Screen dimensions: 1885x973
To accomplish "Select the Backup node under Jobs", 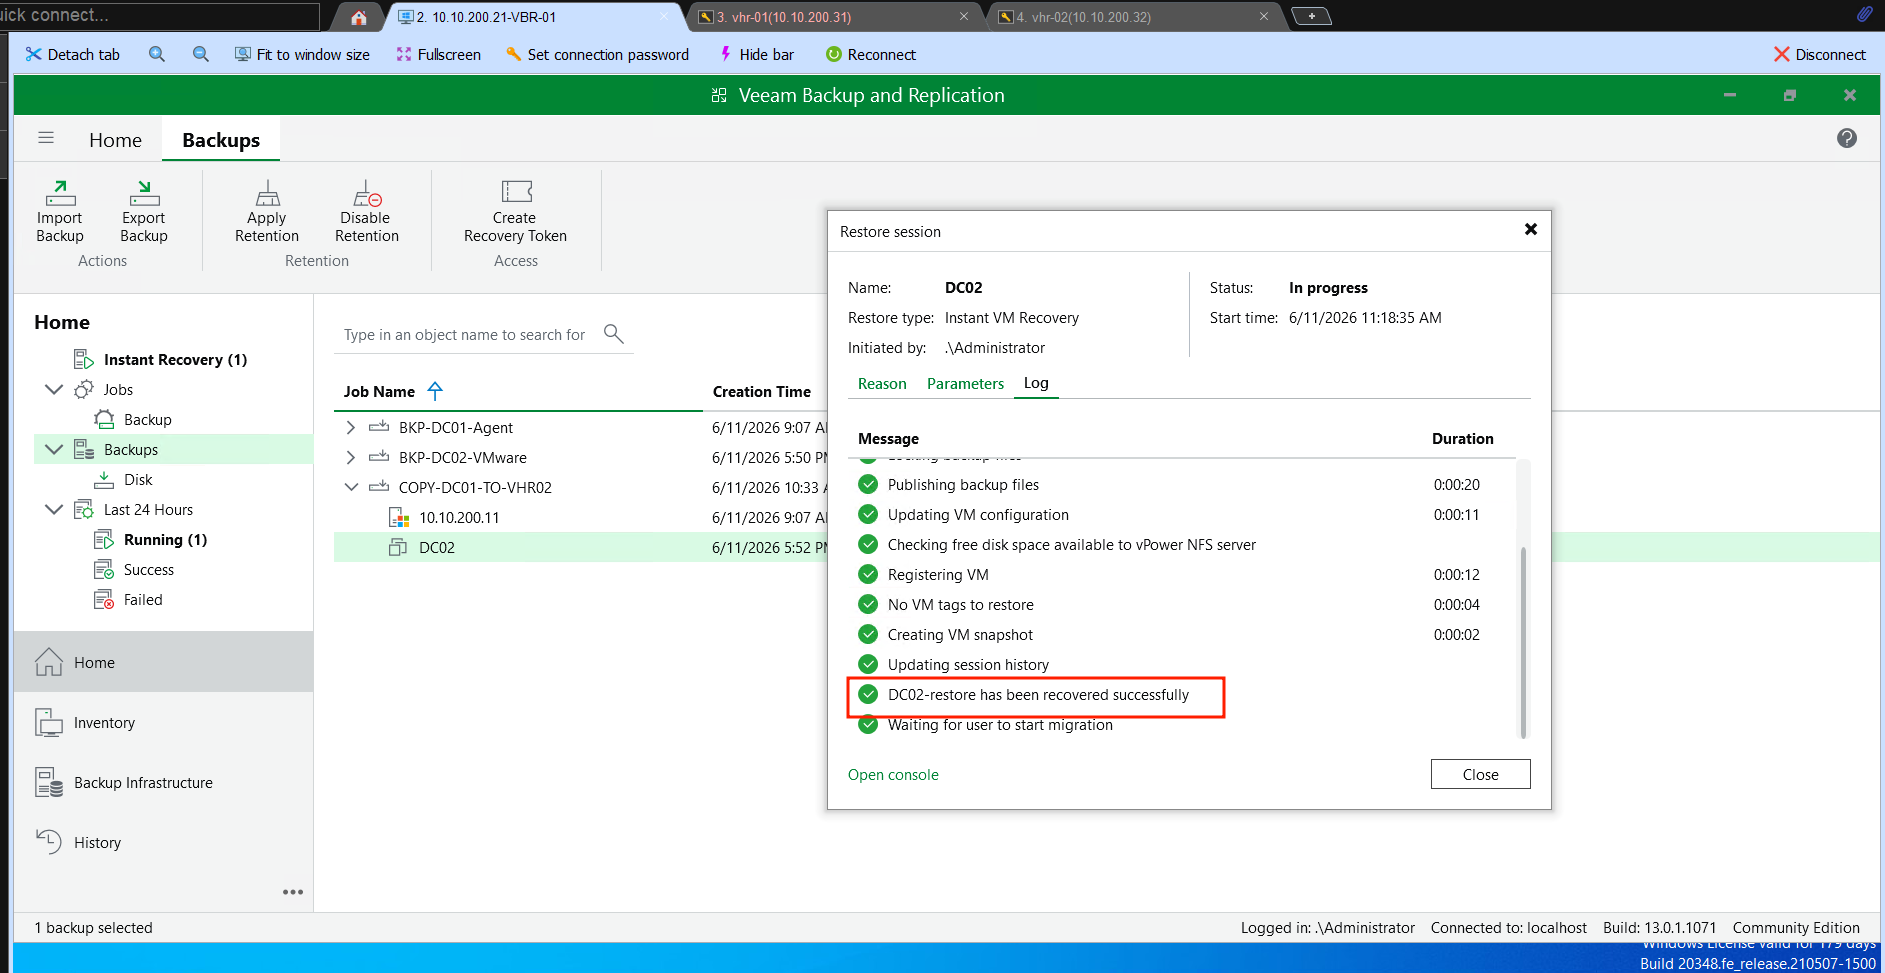I will [148, 420].
